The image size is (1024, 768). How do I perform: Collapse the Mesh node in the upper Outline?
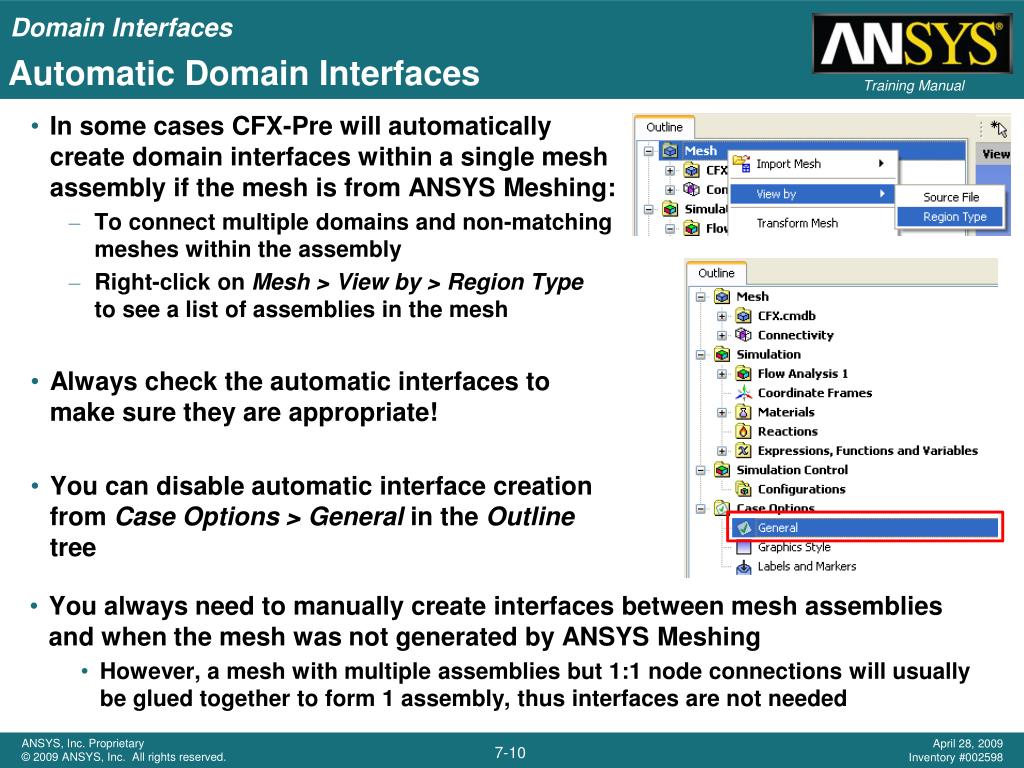pos(648,152)
